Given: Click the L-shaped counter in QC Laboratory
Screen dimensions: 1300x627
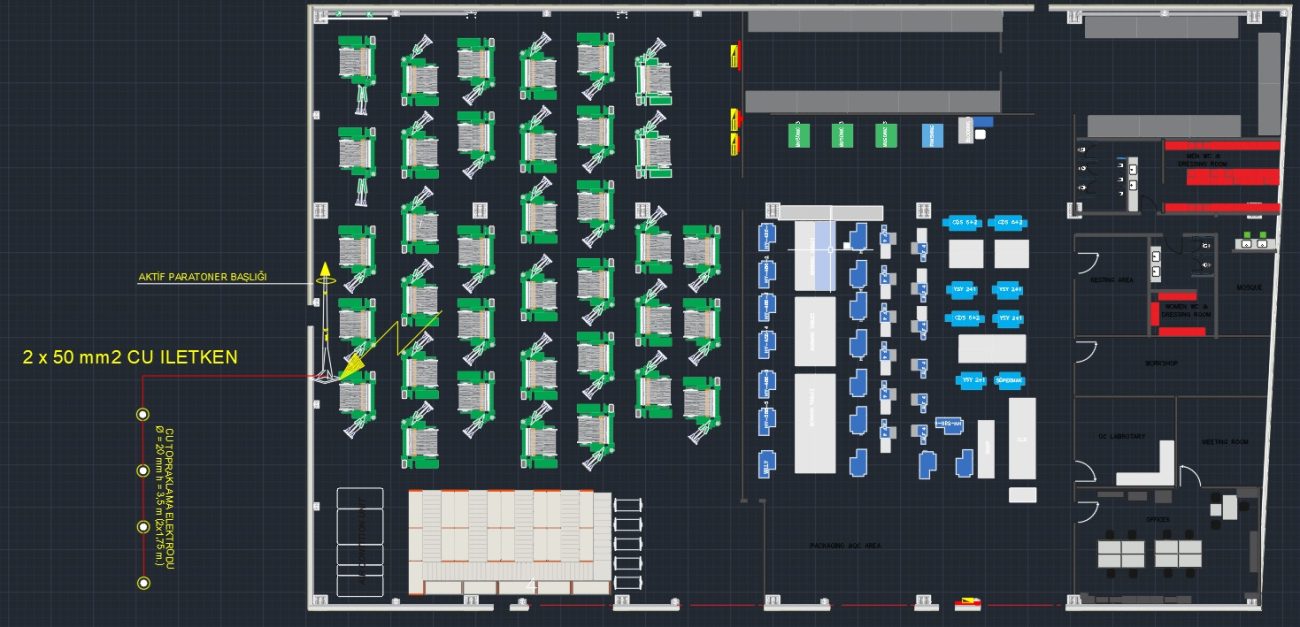Looking at the screenshot, I should [1151, 468].
